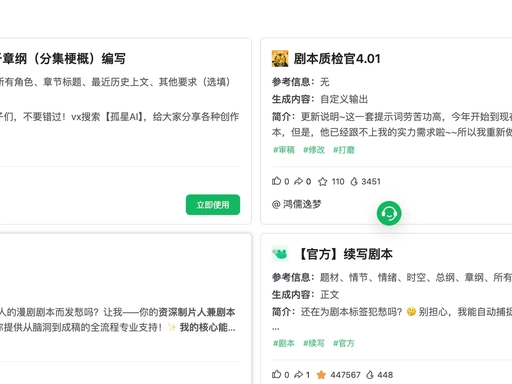Screen dimensions: 512x384
Task: Click the #打磨 tag
Action: (x=344, y=150)
